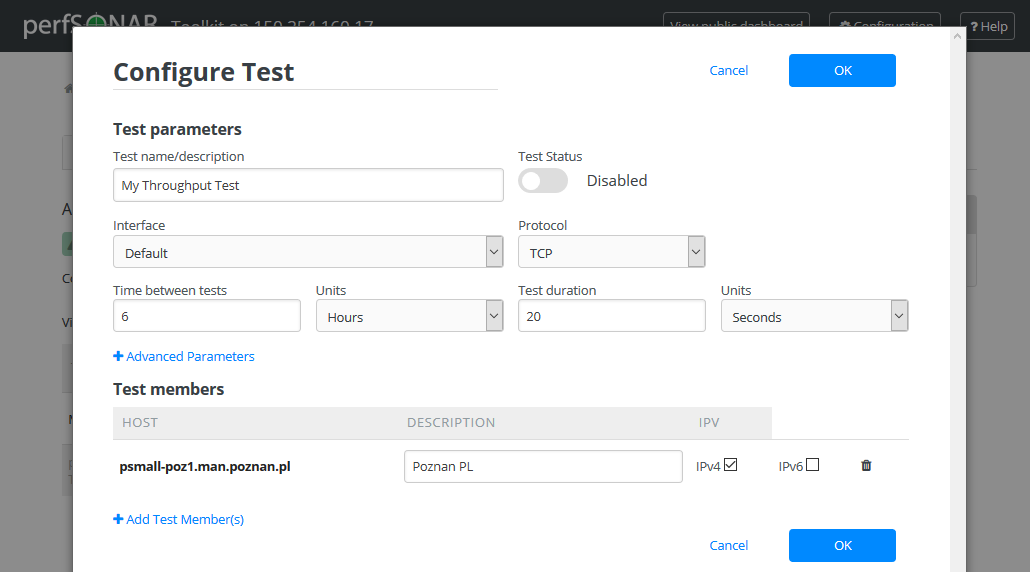Viewport: 1030px width, 572px height.
Task: Open the Interface dropdown
Action: [308, 252]
